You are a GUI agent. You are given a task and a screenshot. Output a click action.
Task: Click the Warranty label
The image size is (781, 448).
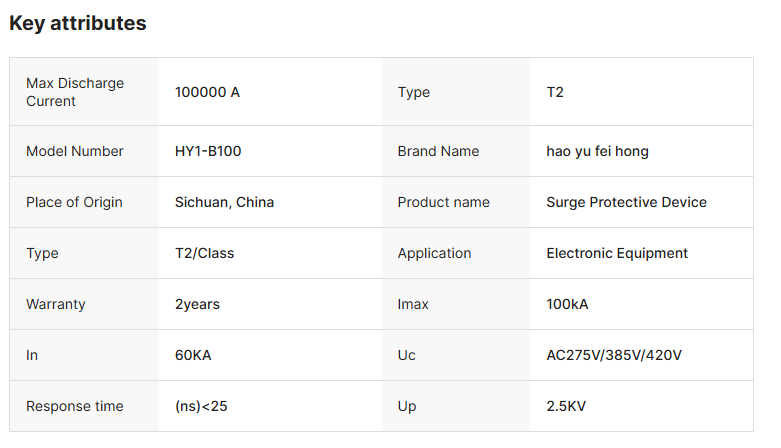pyautogui.click(x=56, y=304)
